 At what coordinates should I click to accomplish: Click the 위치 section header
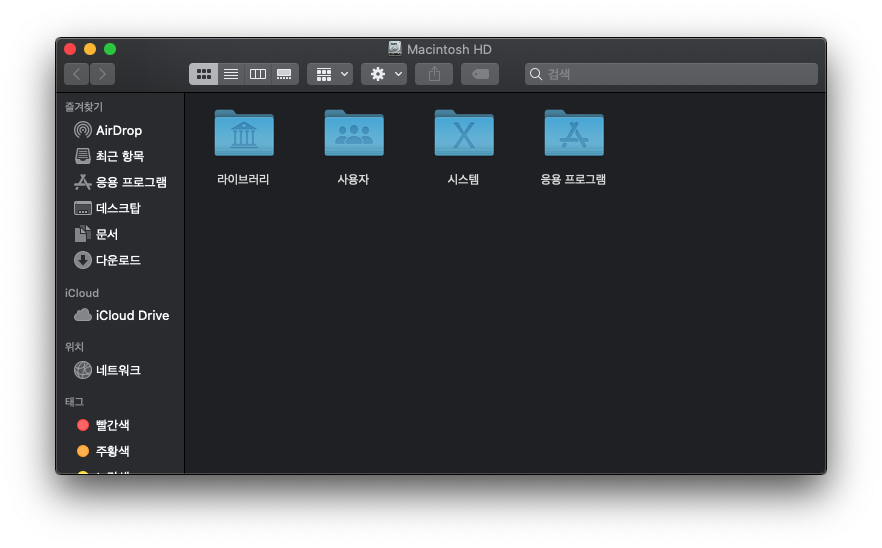(74, 347)
